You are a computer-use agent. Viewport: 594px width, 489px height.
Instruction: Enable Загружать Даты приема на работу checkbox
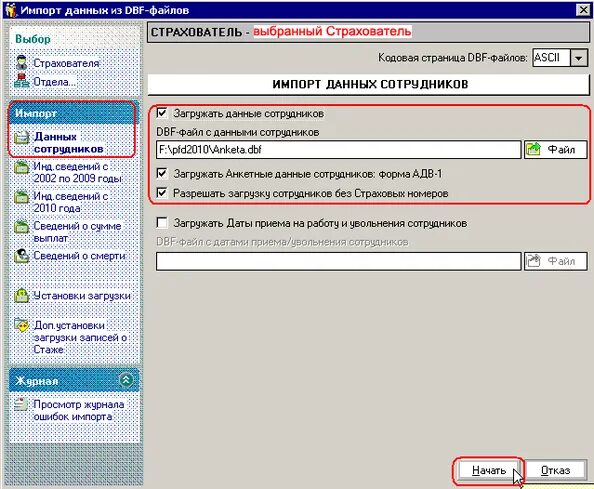[162, 223]
